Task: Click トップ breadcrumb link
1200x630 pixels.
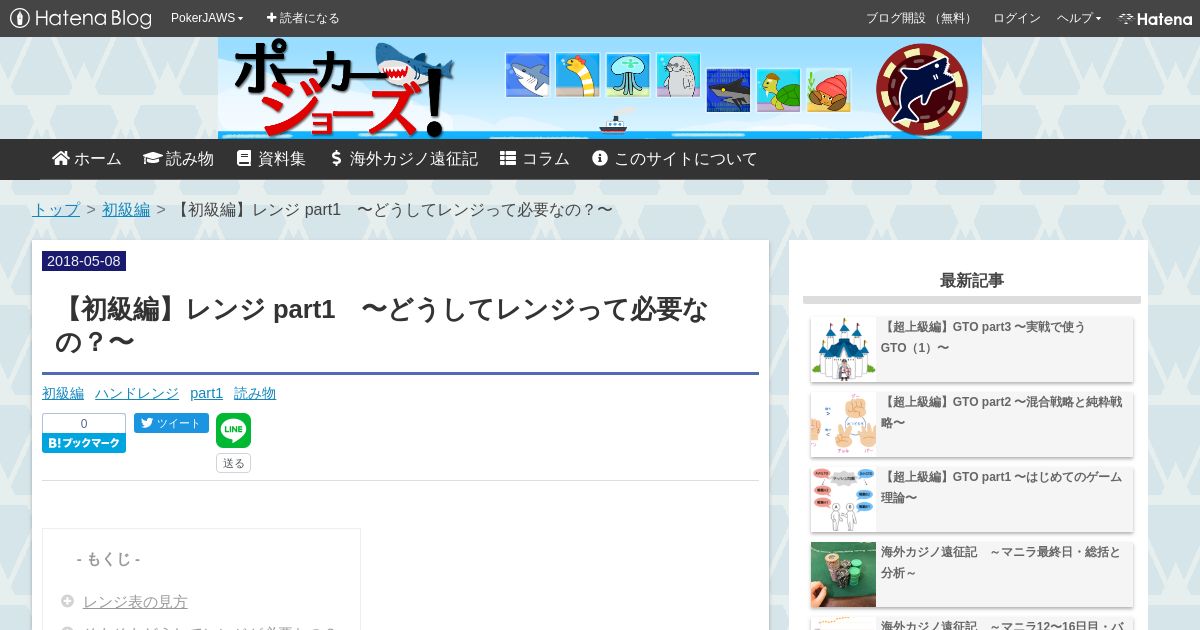Action: [56, 210]
